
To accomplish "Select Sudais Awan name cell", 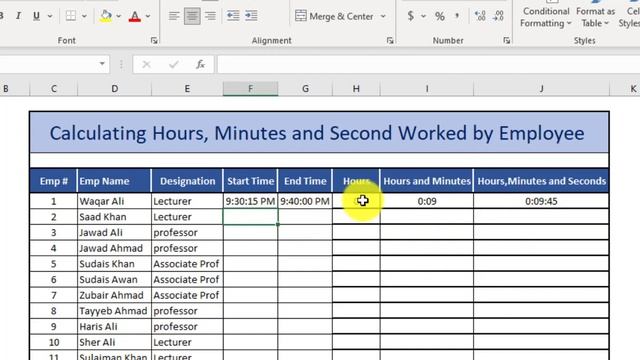I will [114, 280].
